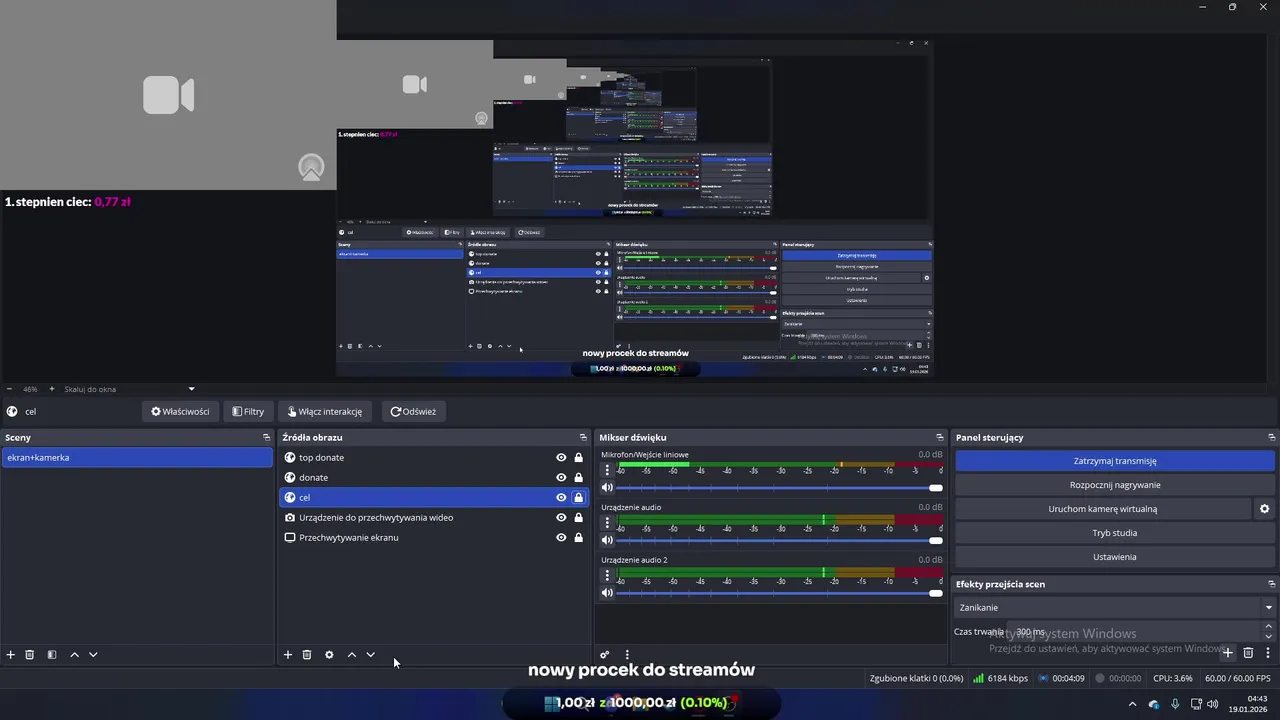Viewport: 1280px width, 720px height.
Task: Open the Zanikanie transition dropdown
Action: pyautogui.click(x=1115, y=607)
